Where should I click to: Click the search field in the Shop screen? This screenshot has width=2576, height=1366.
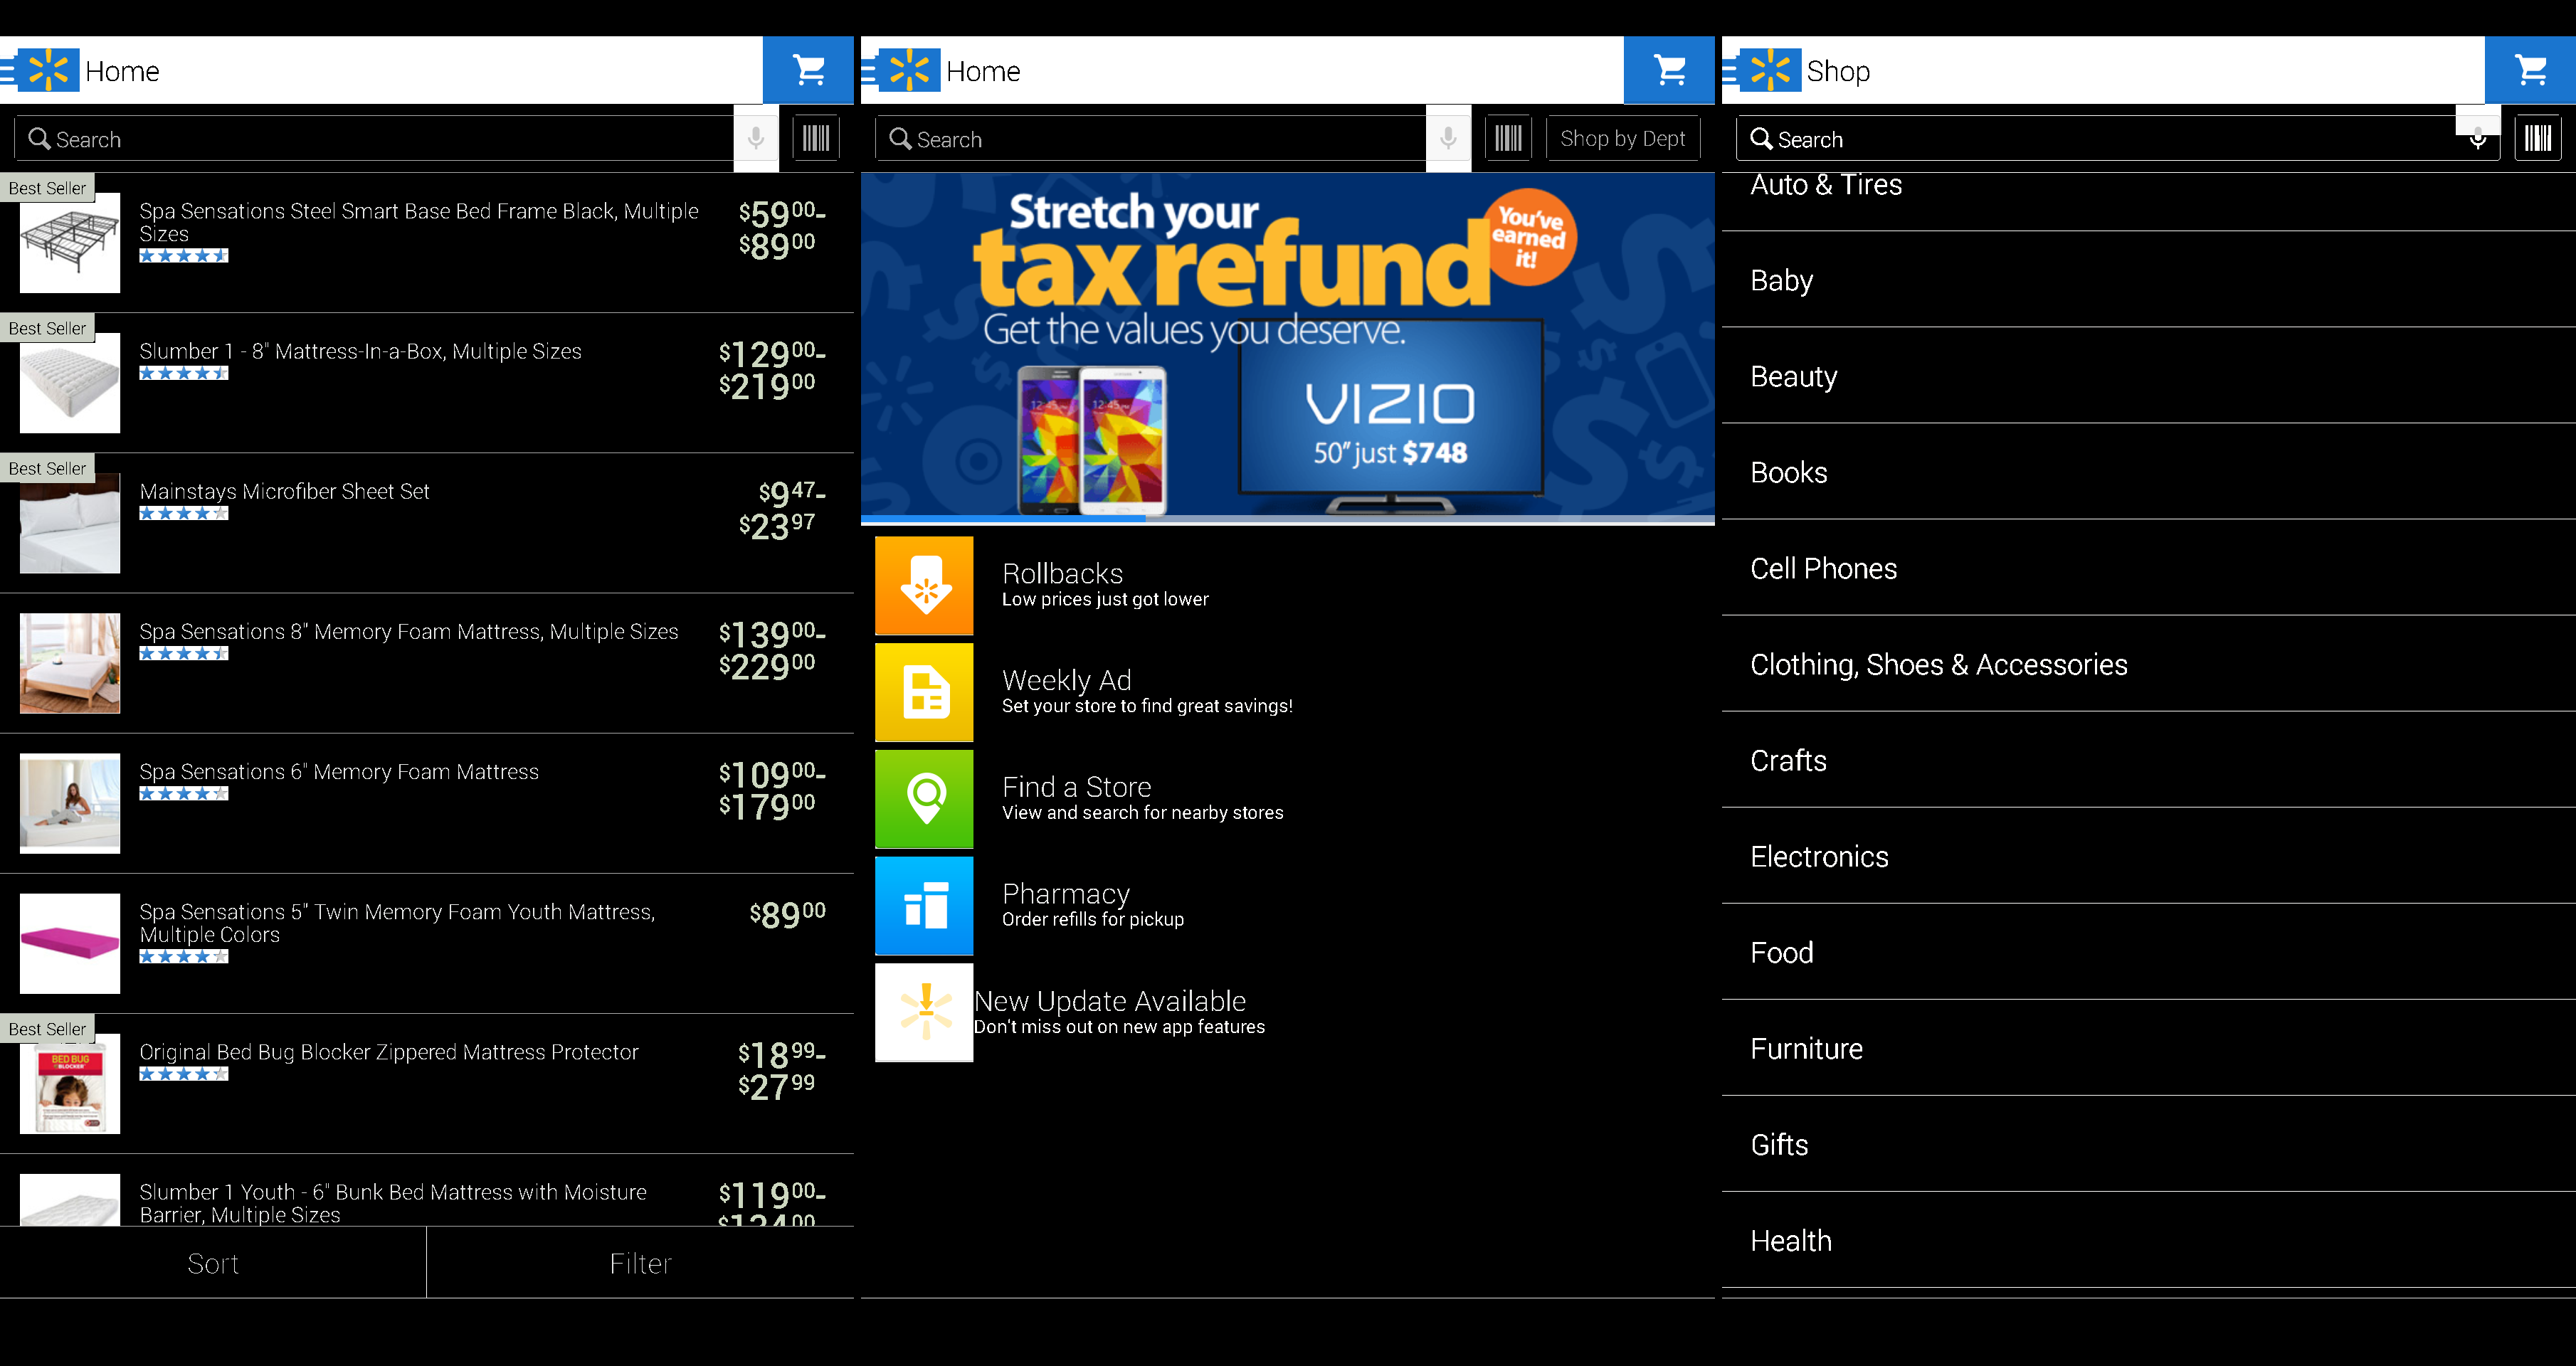coord(2100,138)
